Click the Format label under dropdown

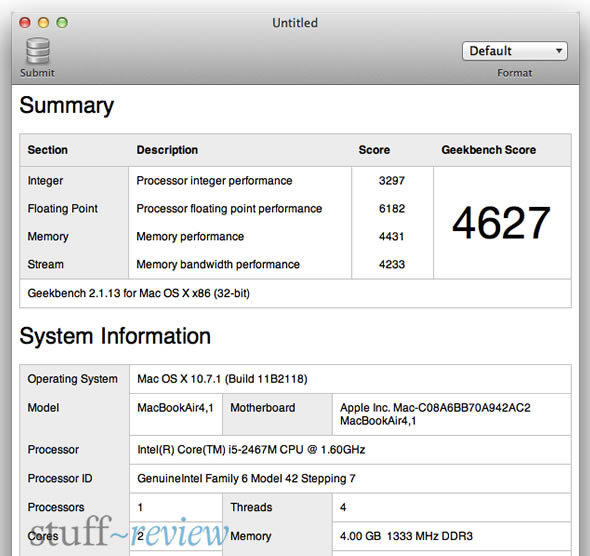click(x=514, y=73)
